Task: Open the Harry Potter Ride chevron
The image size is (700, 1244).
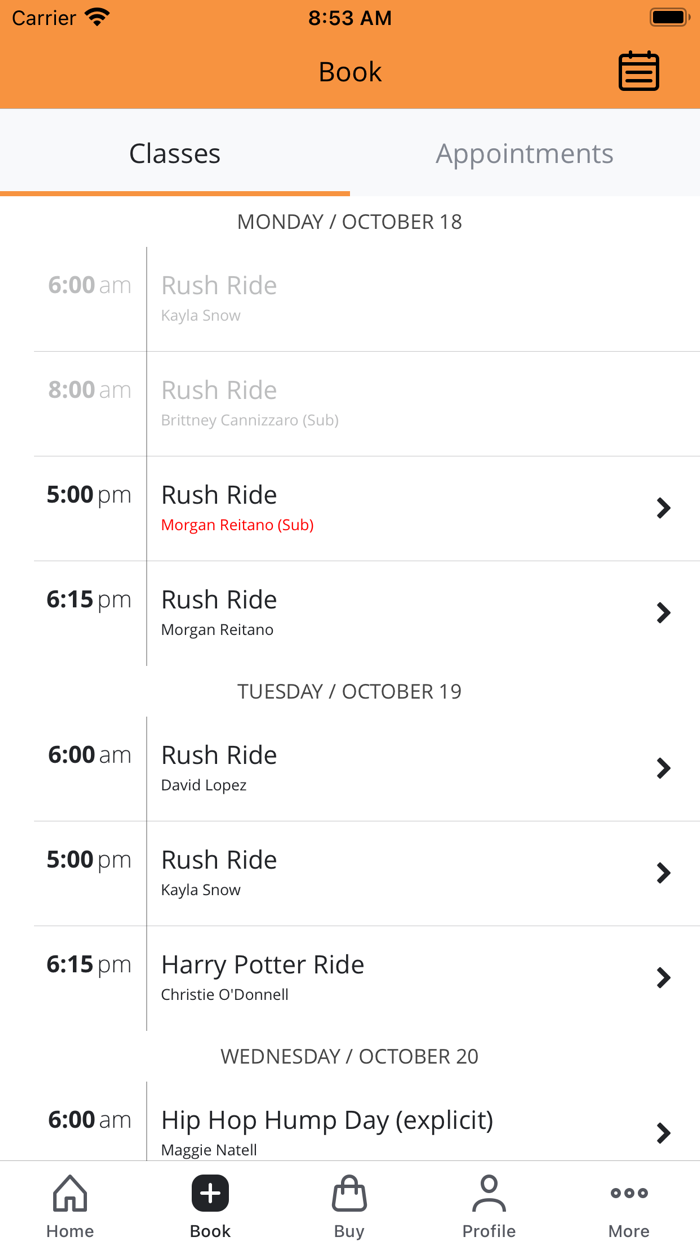Action: point(663,977)
